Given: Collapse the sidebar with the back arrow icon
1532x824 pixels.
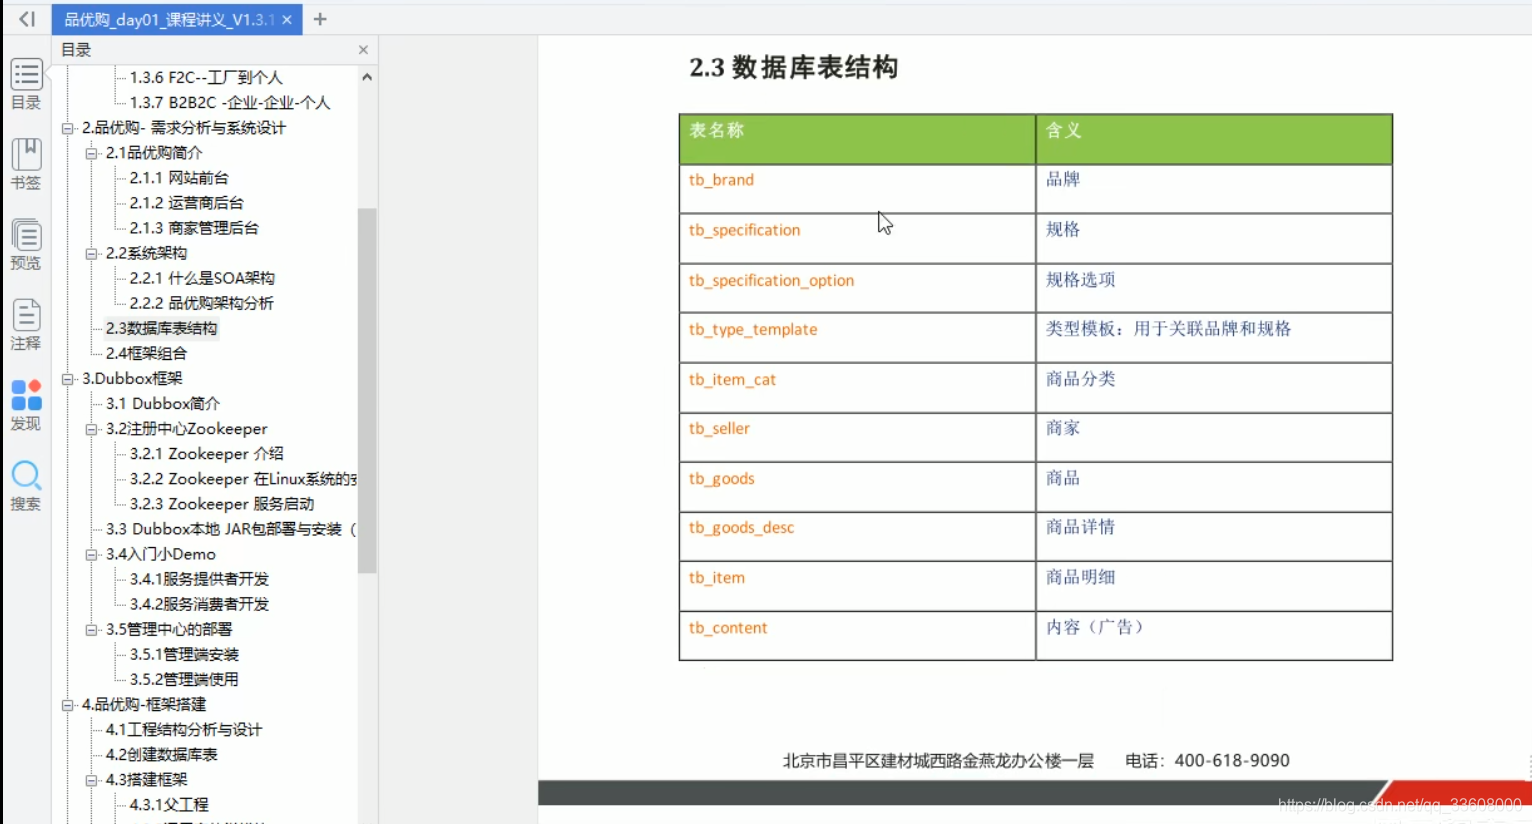Looking at the screenshot, I should click(26, 19).
